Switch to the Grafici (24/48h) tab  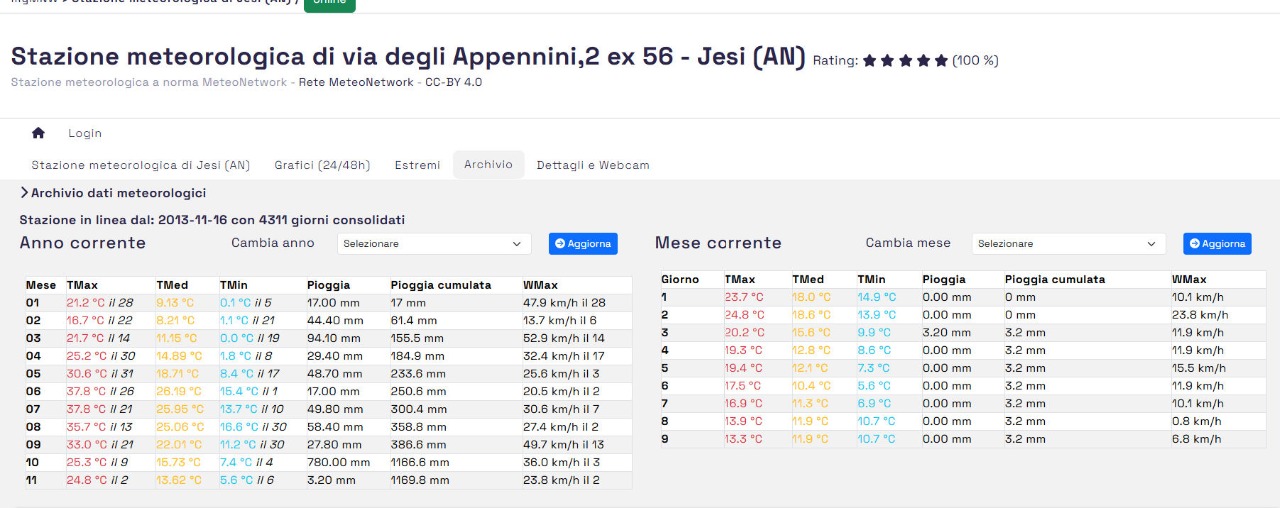pos(322,165)
